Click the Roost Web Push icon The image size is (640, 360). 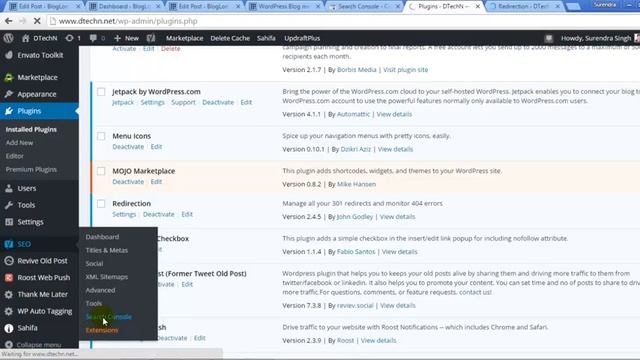tap(9, 278)
